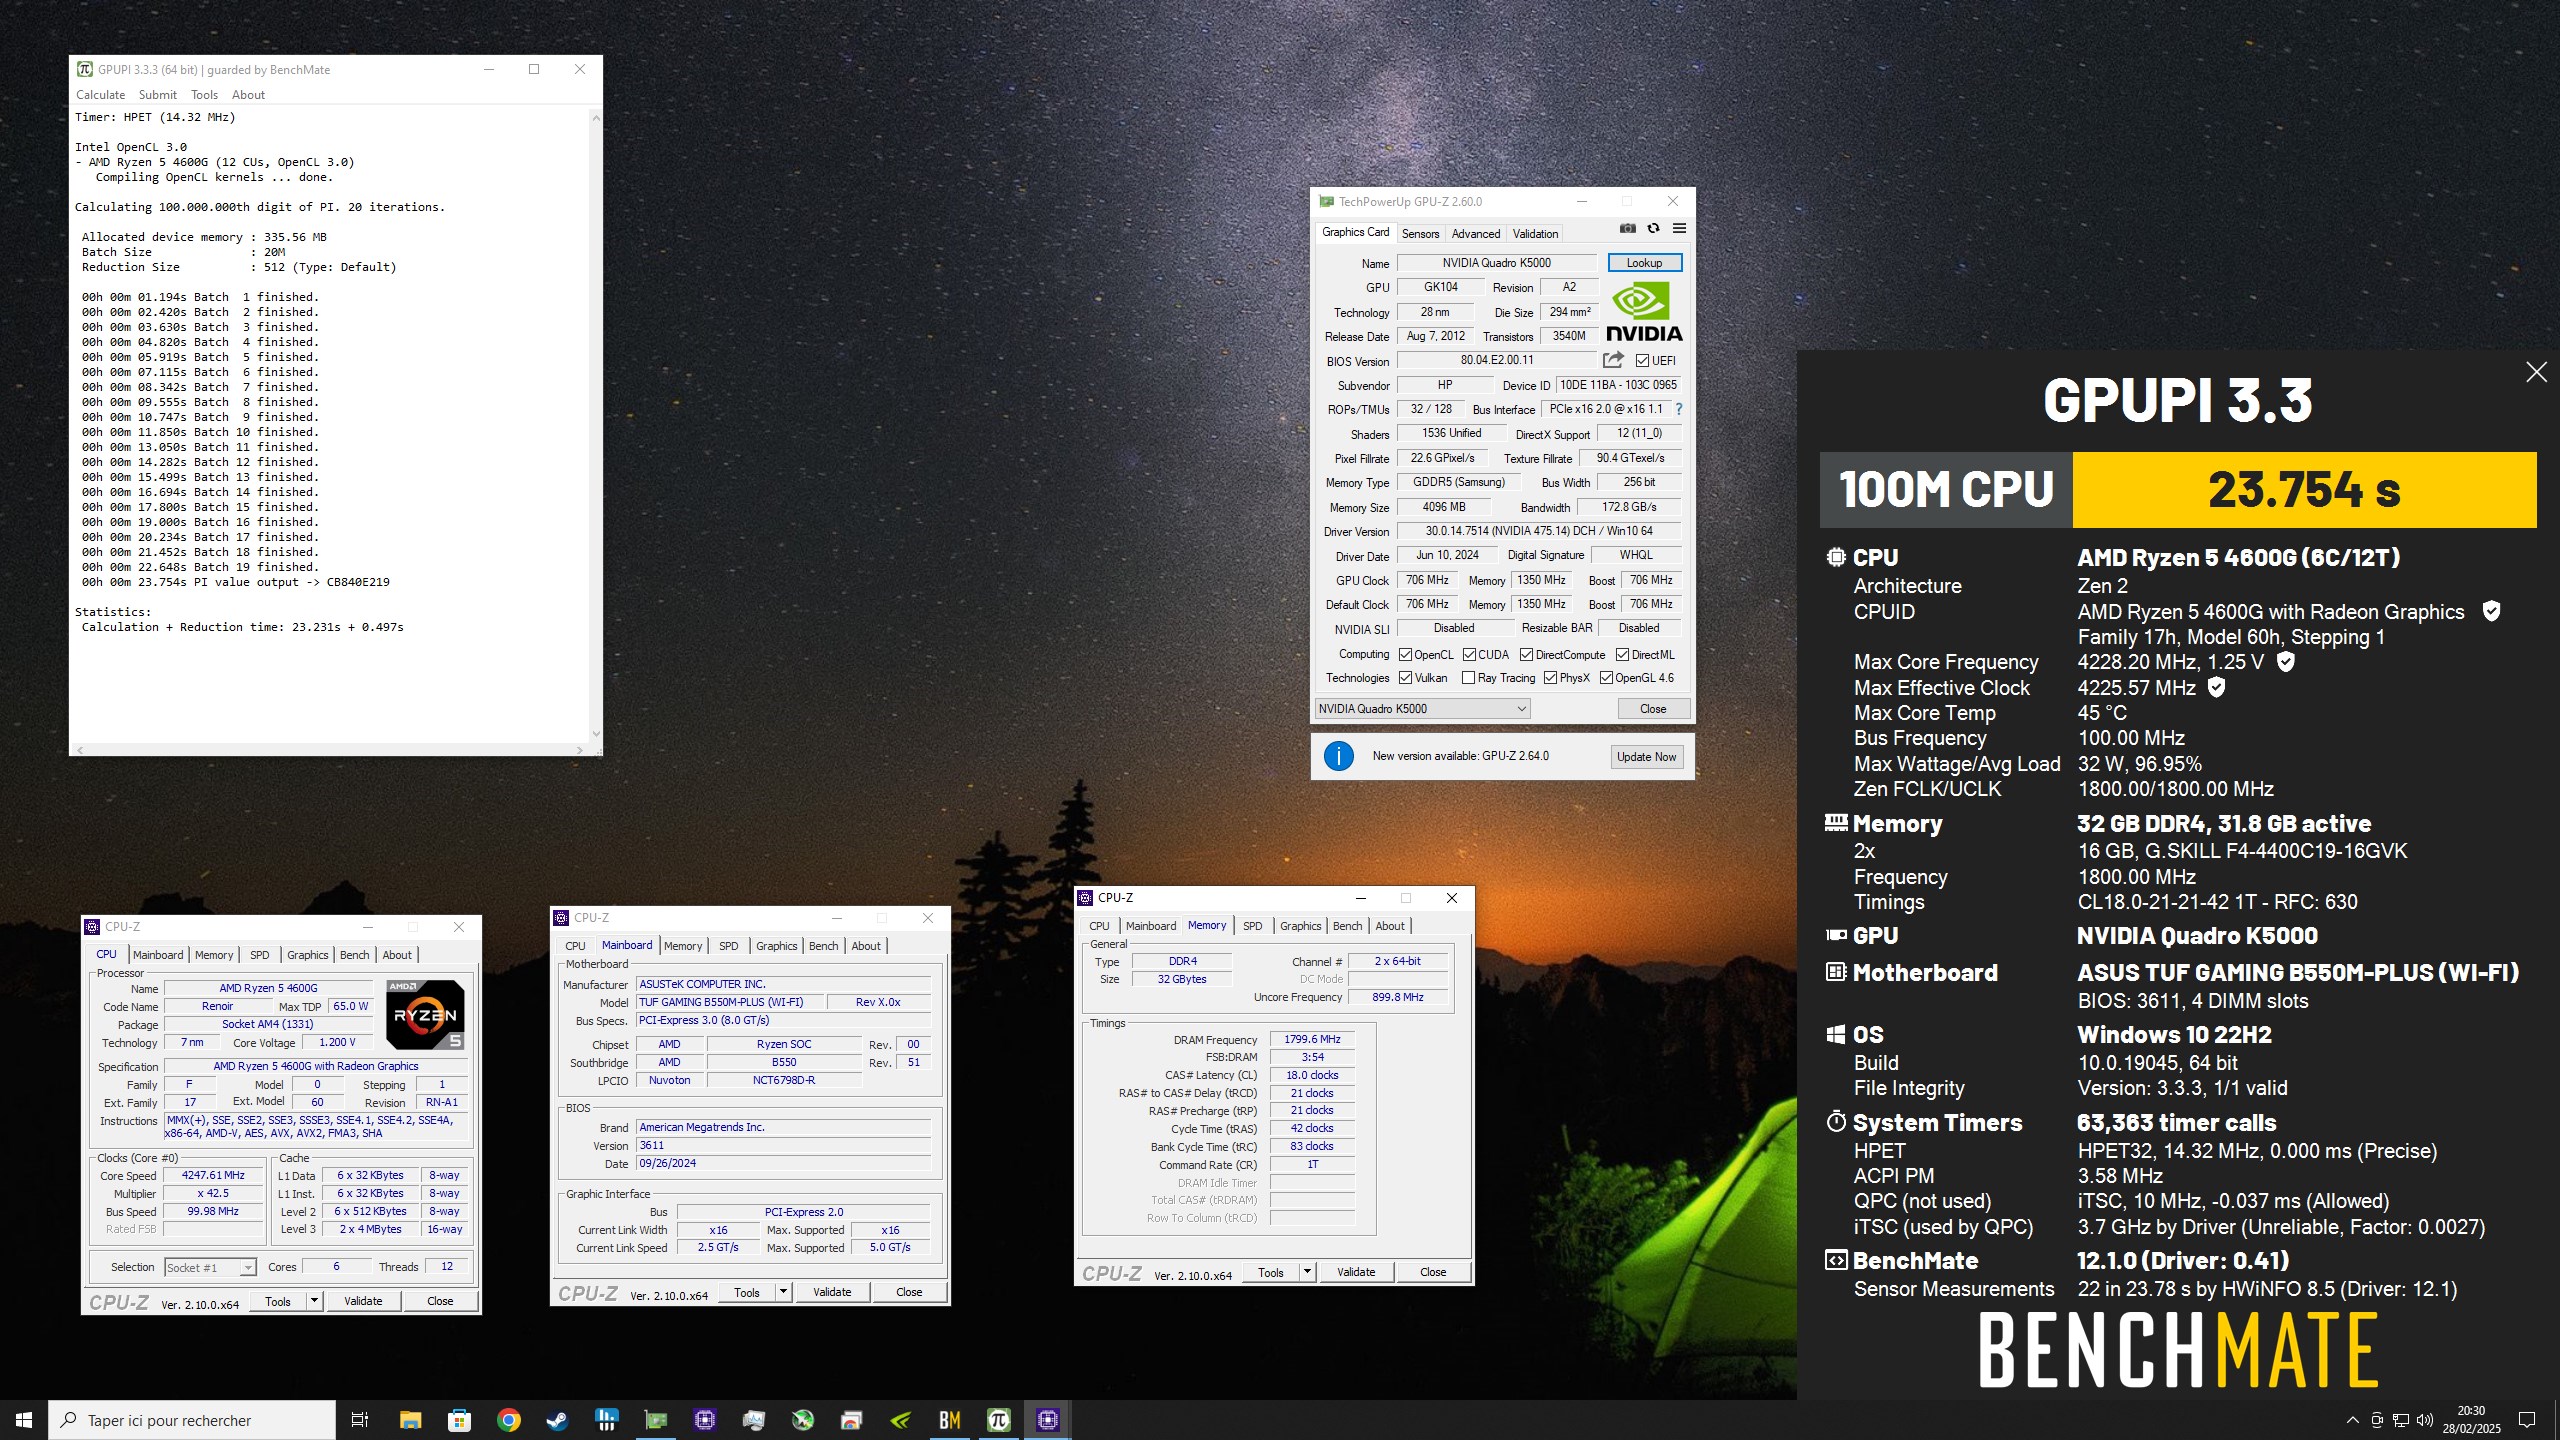Open the notification center
Screen dimensions: 2560x1440
tap(2527, 1420)
